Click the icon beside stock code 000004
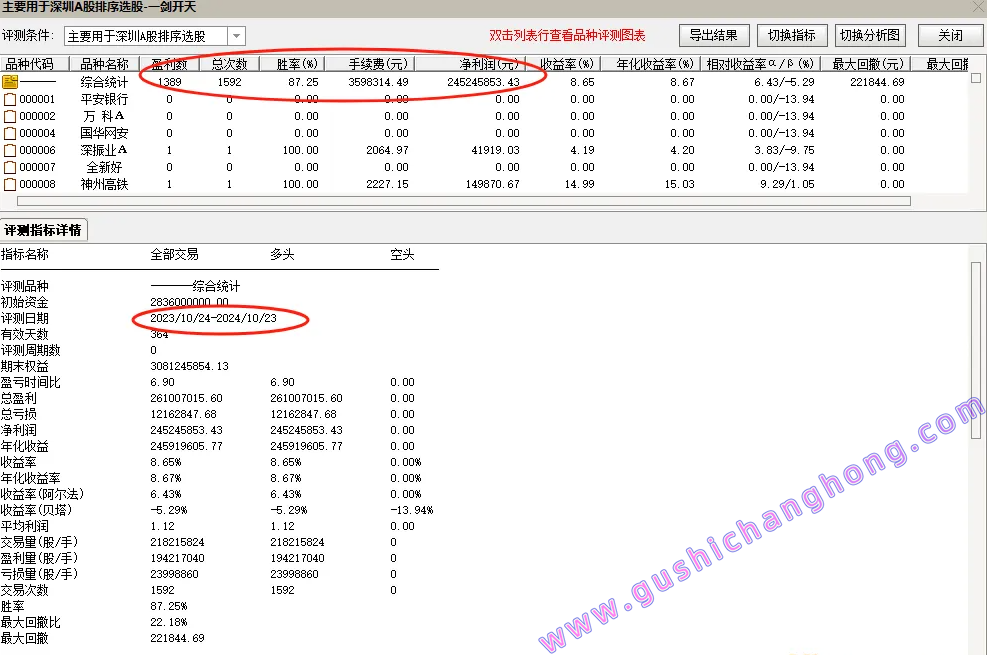Image resolution: width=987 pixels, height=655 pixels. click(10, 133)
